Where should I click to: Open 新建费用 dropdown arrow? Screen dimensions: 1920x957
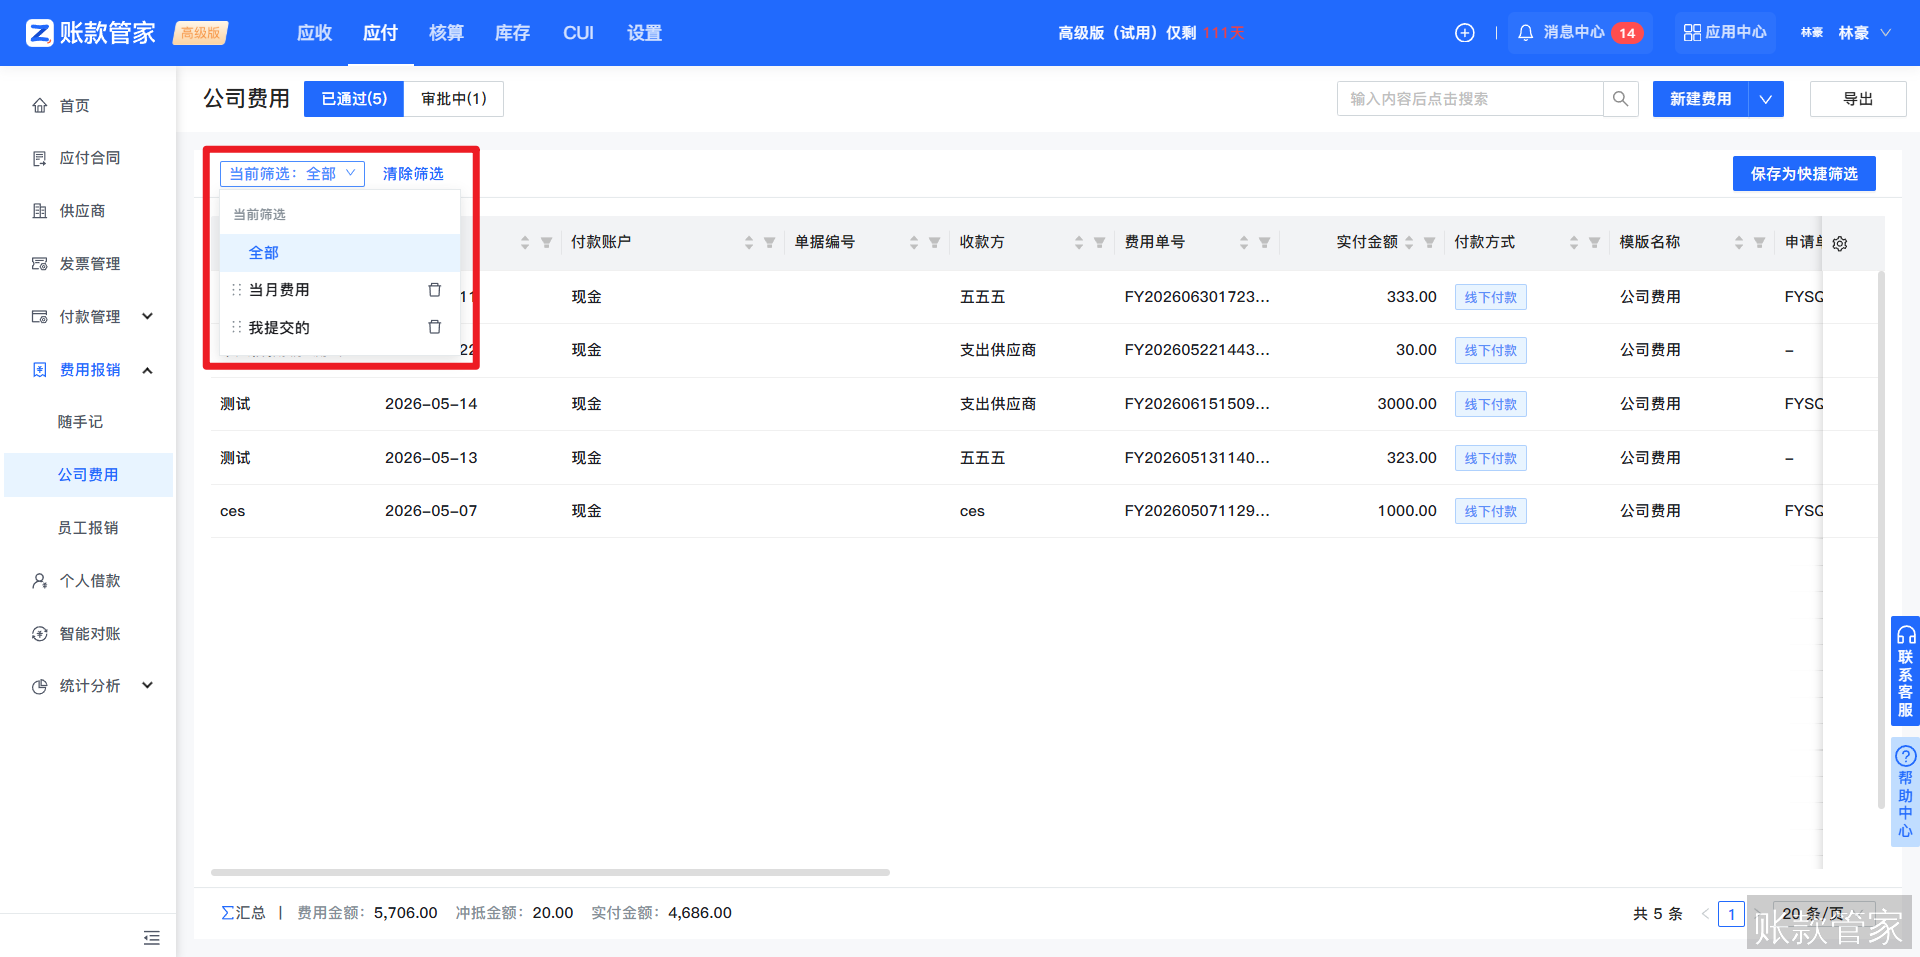point(1766,99)
